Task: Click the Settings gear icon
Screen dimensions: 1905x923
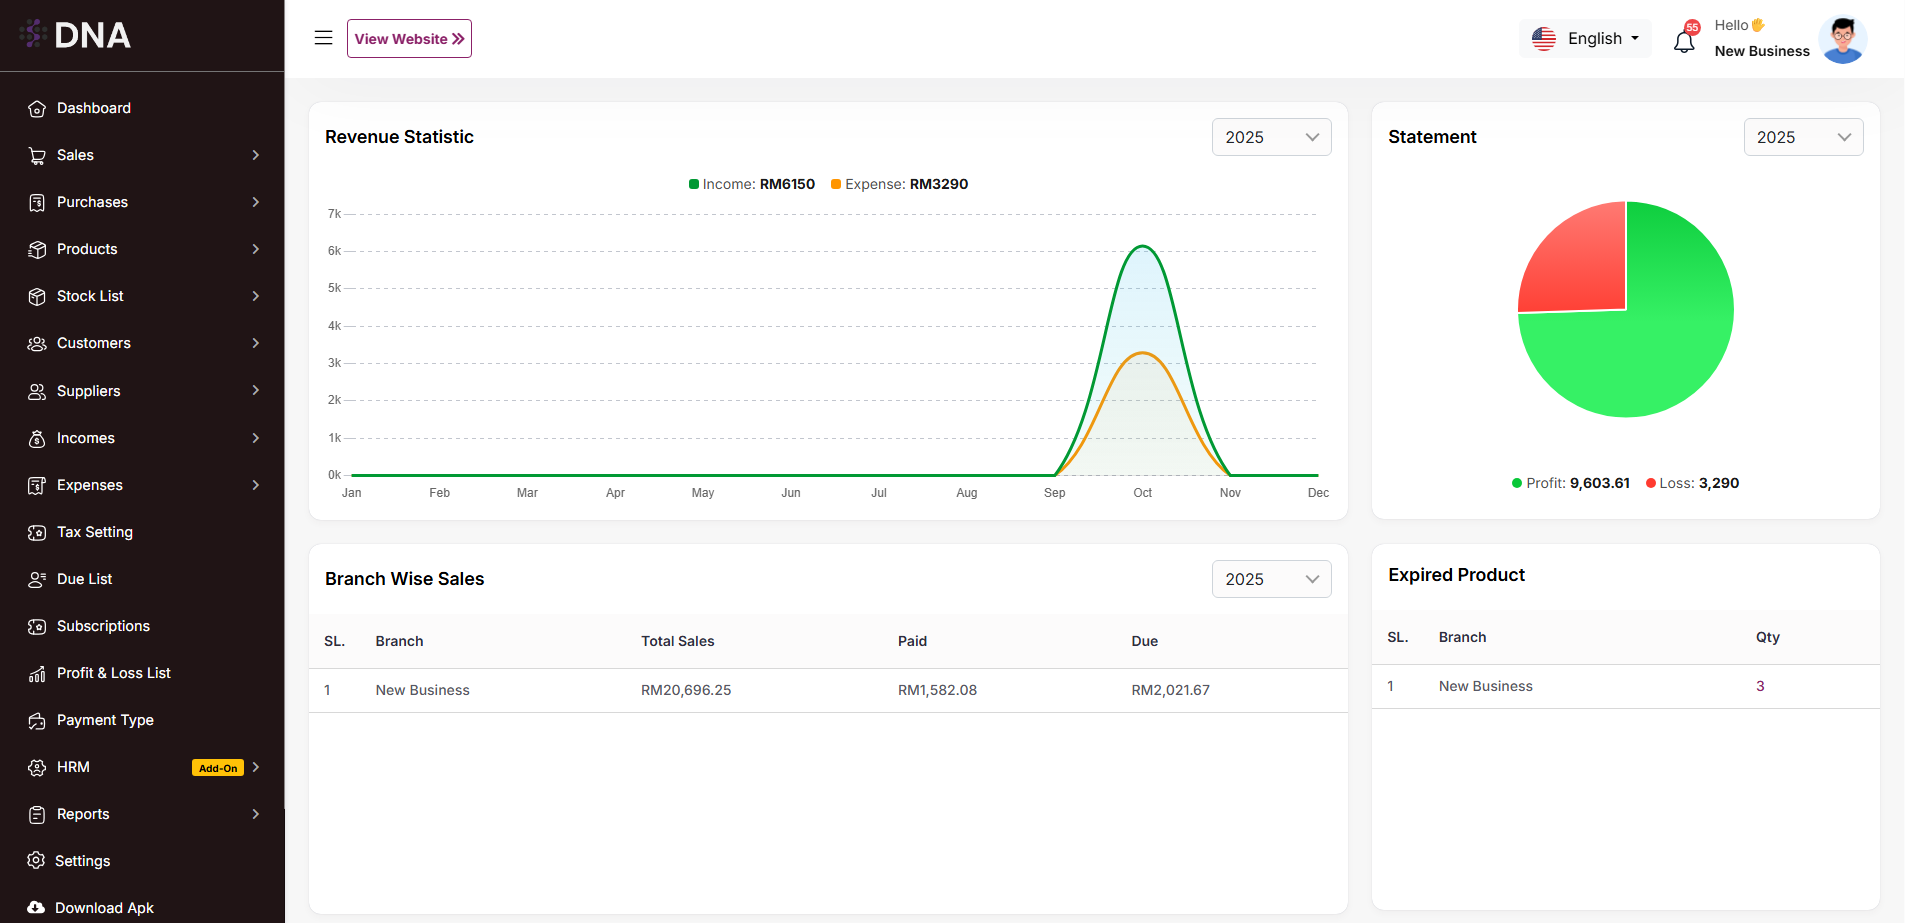Action: coord(36,861)
